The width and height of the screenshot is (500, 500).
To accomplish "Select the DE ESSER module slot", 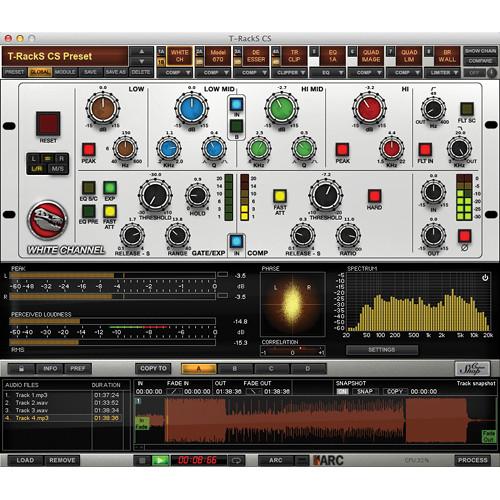I will (256, 56).
